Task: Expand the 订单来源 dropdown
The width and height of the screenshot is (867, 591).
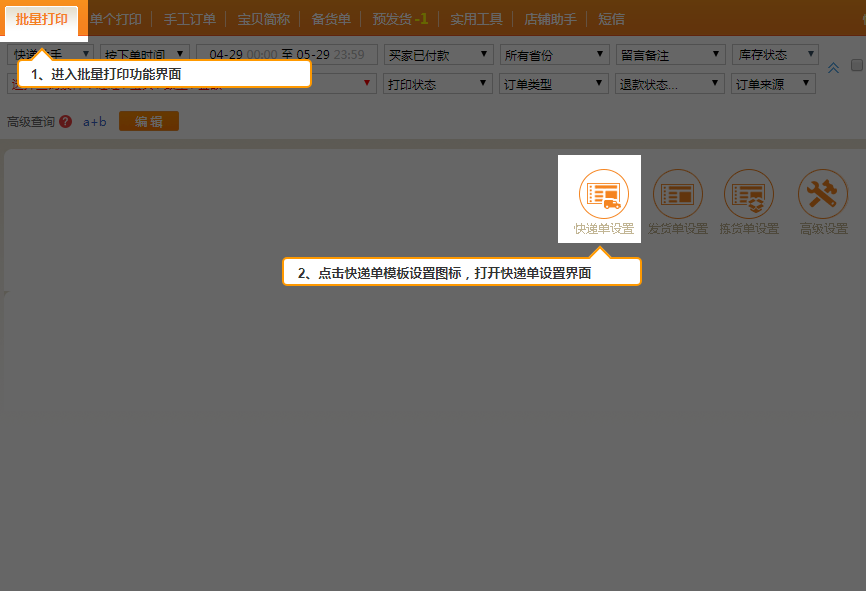Action: click(x=773, y=85)
